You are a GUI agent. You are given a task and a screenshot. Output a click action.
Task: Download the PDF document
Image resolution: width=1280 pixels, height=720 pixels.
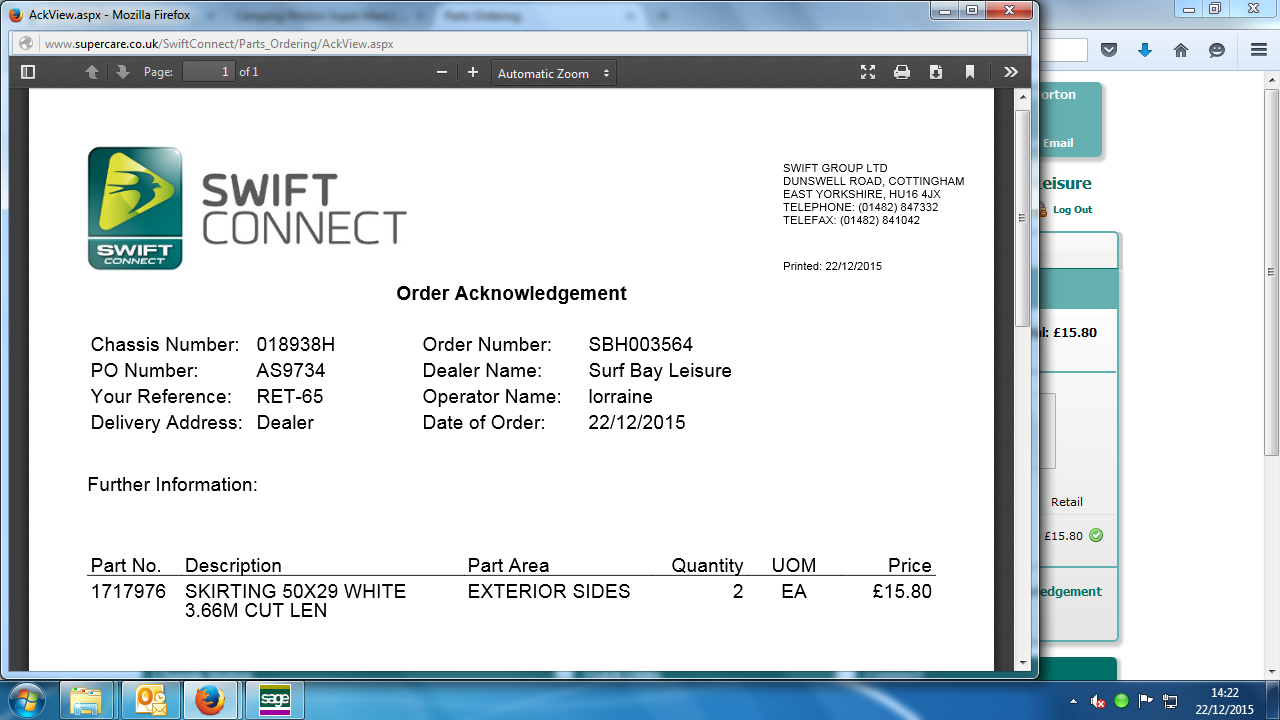point(936,72)
